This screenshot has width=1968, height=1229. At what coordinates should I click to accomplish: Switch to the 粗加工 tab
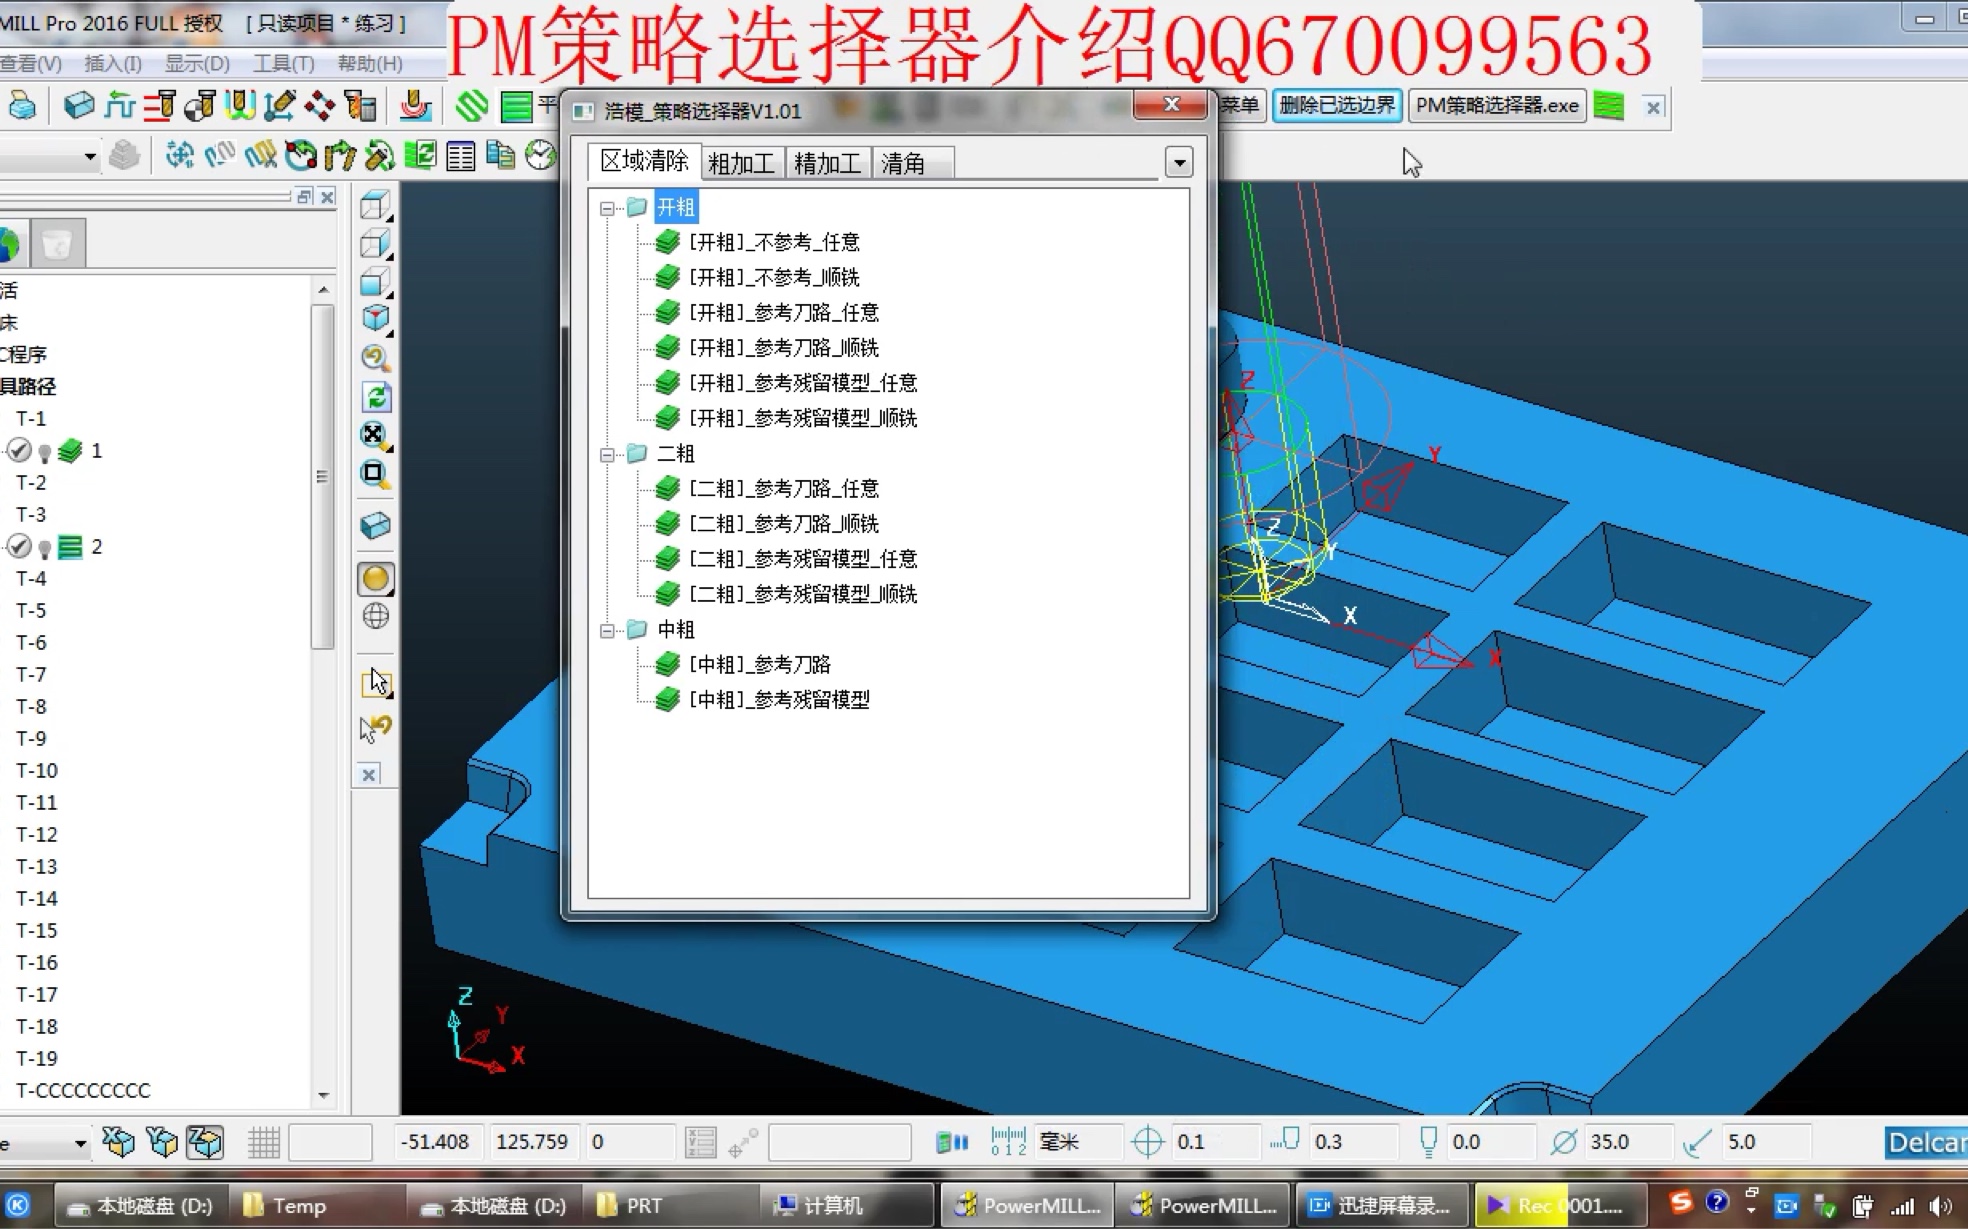point(741,163)
